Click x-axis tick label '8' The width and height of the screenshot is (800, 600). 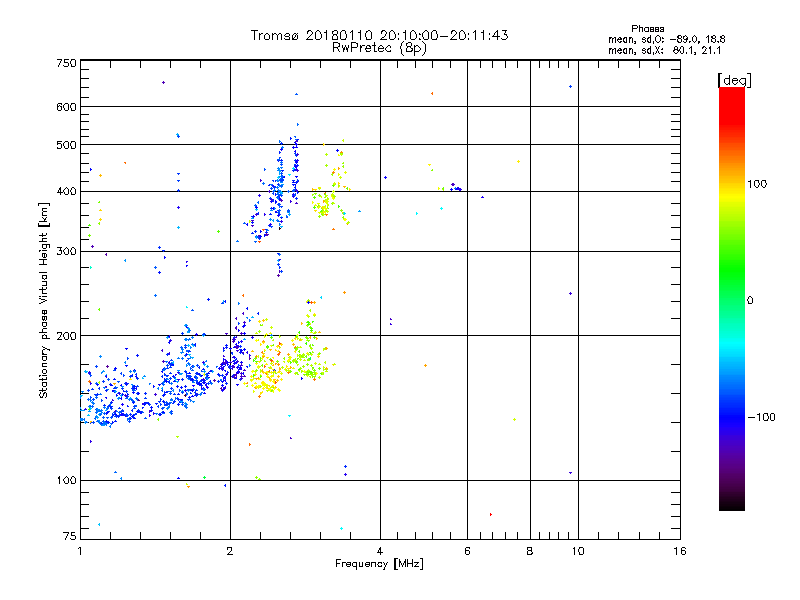click(x=530, y=551)
